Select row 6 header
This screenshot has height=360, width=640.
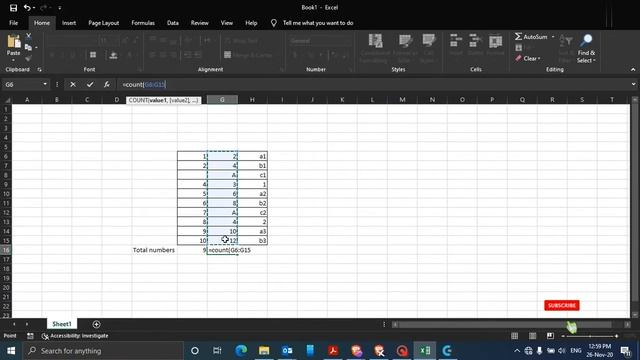6,156
